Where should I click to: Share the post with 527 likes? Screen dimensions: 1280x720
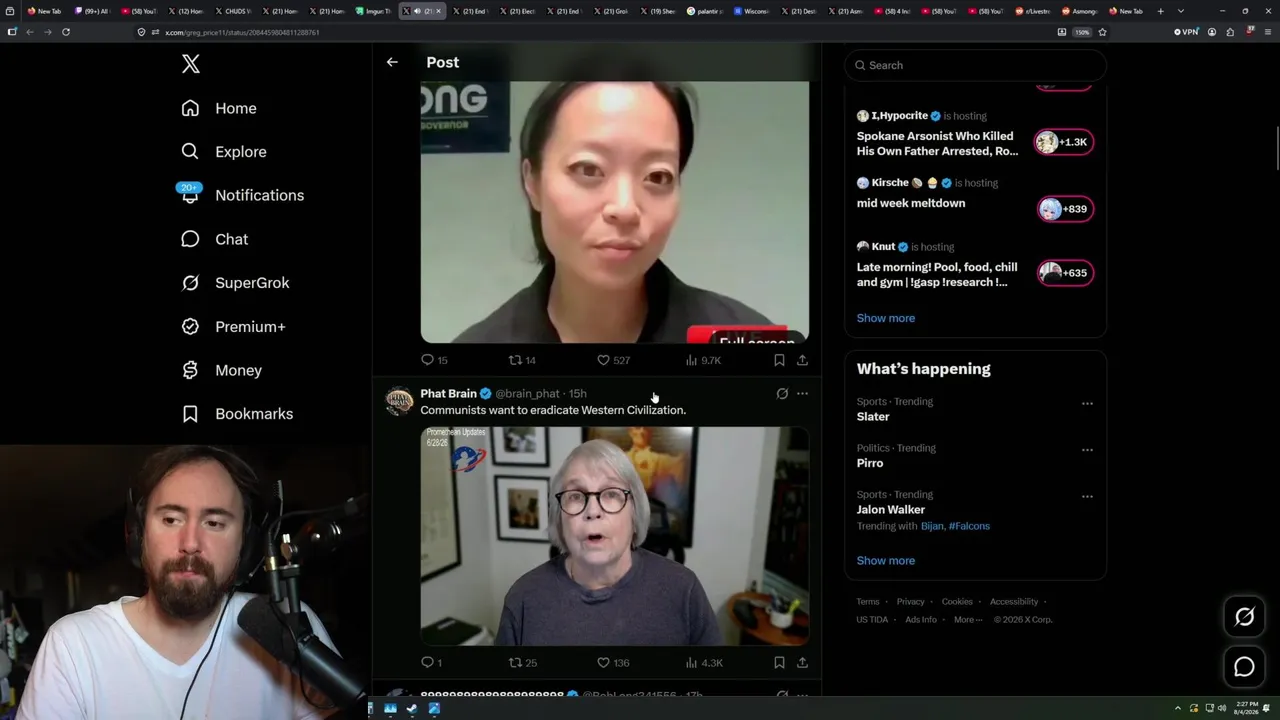802,360
